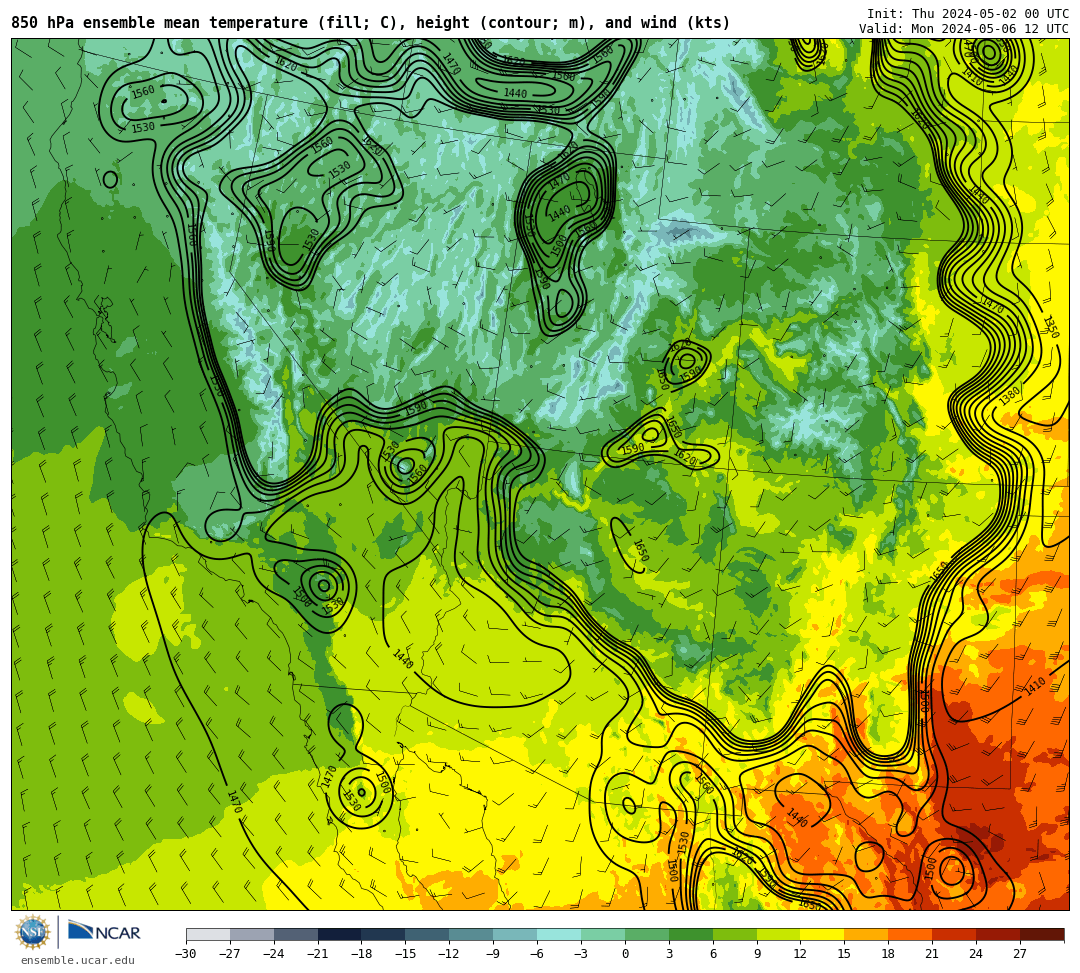Viewport: 1080px width, 973px height.
Task: Pick the -30 to -27 light gray swatch
Action: (208, 934)
